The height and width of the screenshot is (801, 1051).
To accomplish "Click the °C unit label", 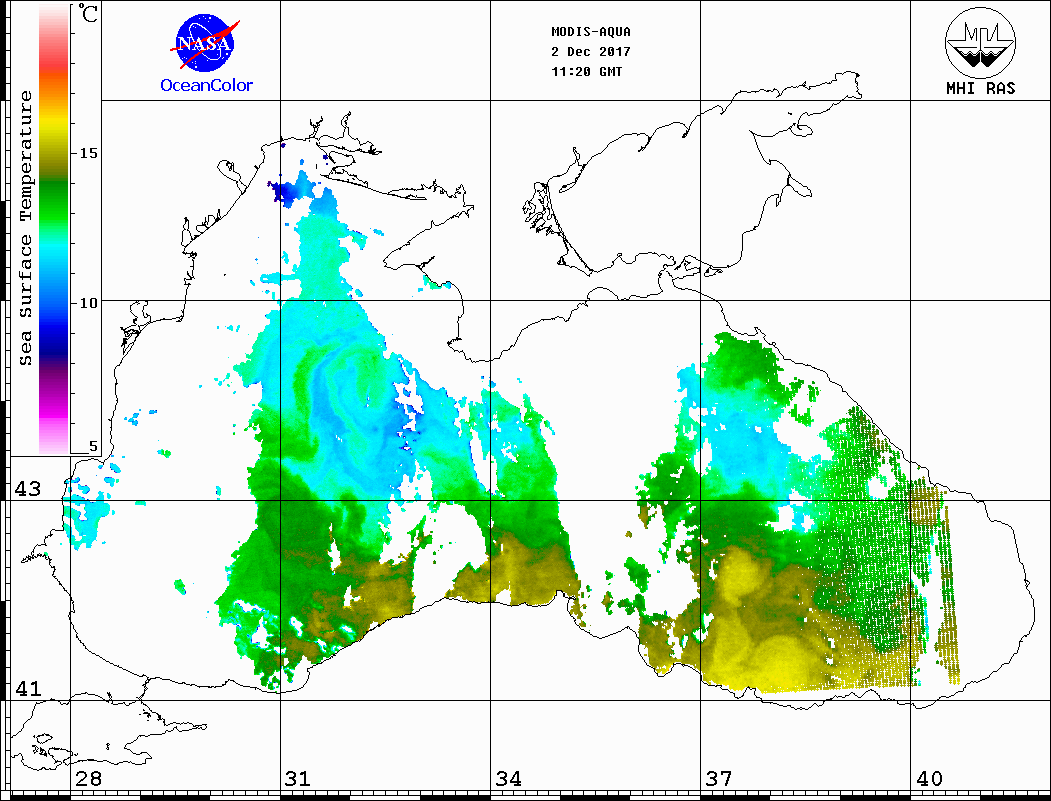I will coord(88,13).
